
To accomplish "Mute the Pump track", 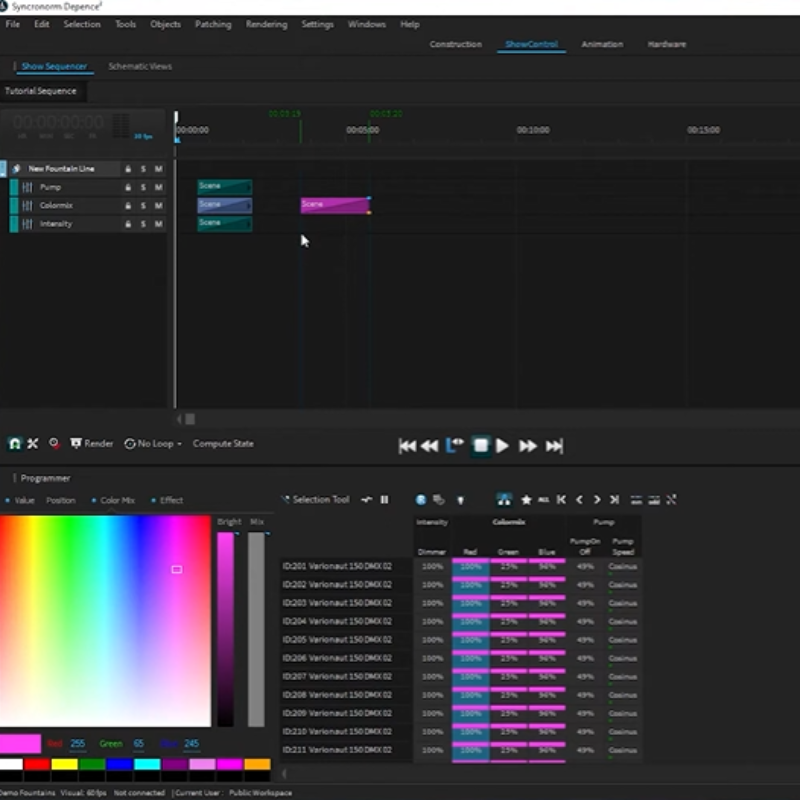I will tap(158, 187).
